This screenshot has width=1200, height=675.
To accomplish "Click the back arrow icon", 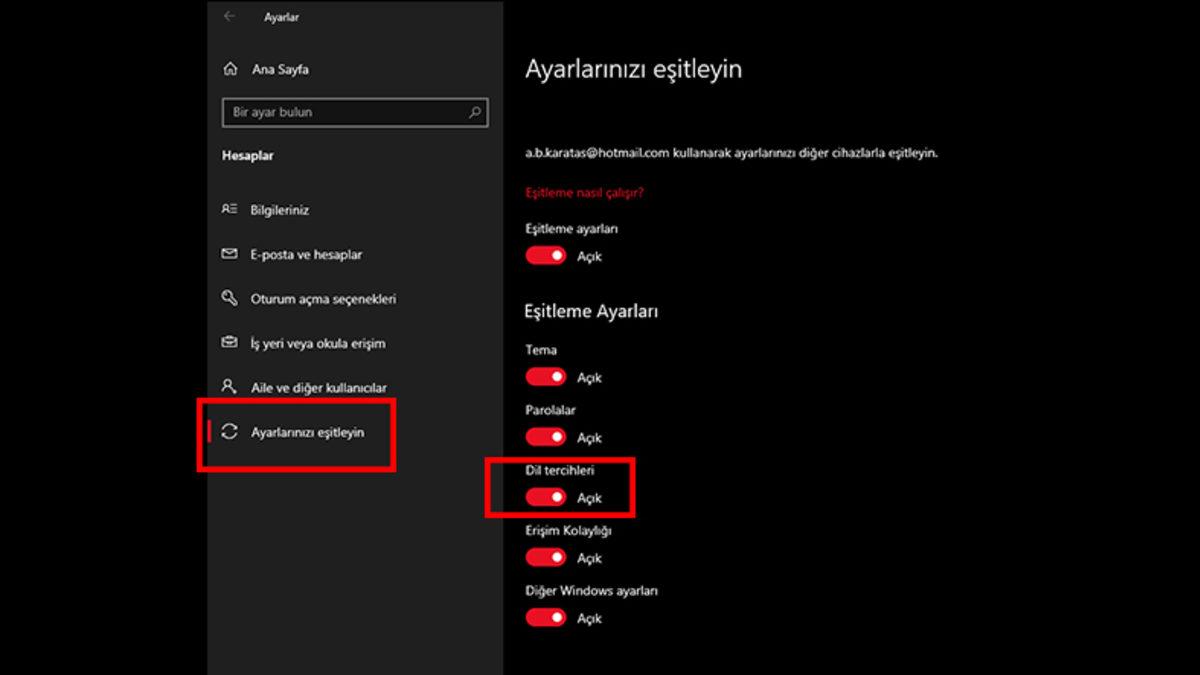I will [x=229, y=16].
